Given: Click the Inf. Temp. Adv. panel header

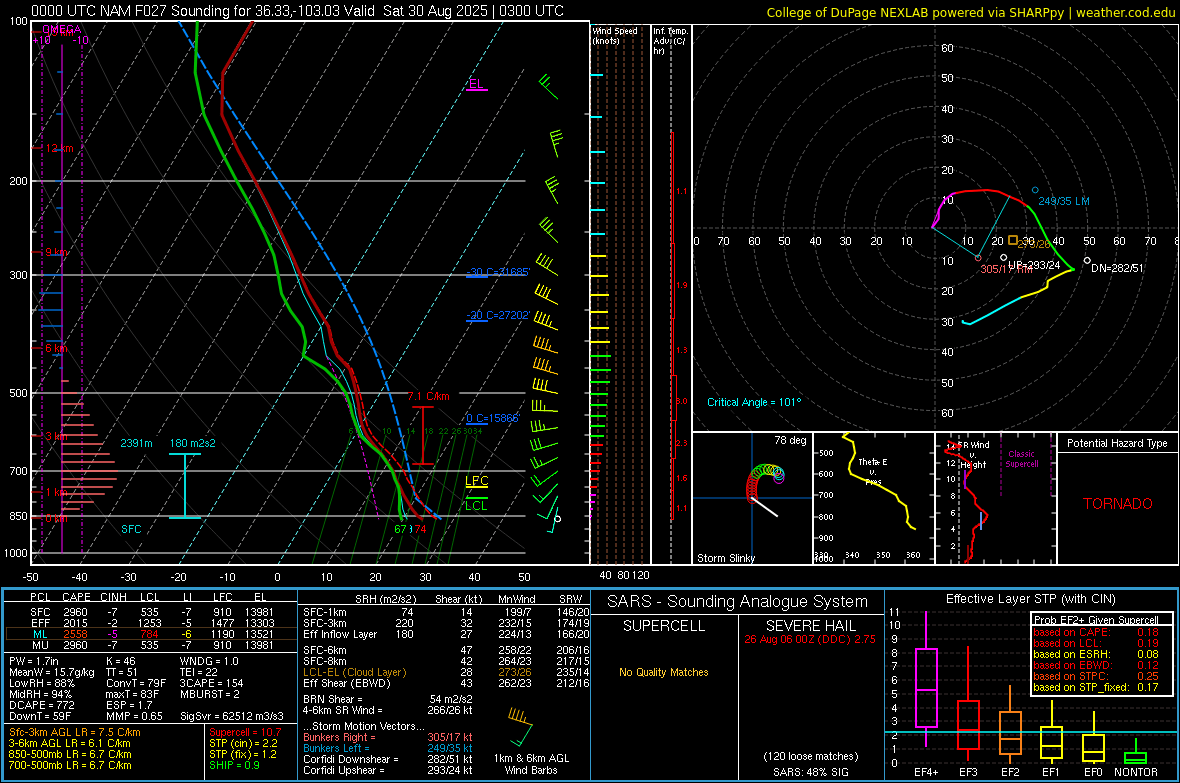Looking at the screenshot, I should 670,41.
